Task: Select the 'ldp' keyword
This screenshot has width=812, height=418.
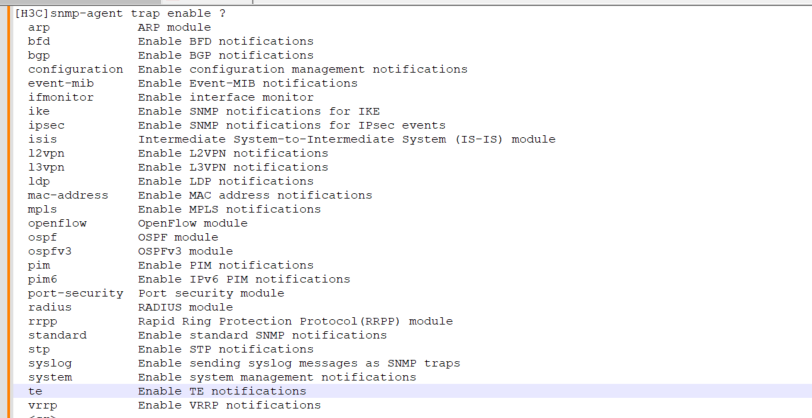Action: (x=39, y=181)
